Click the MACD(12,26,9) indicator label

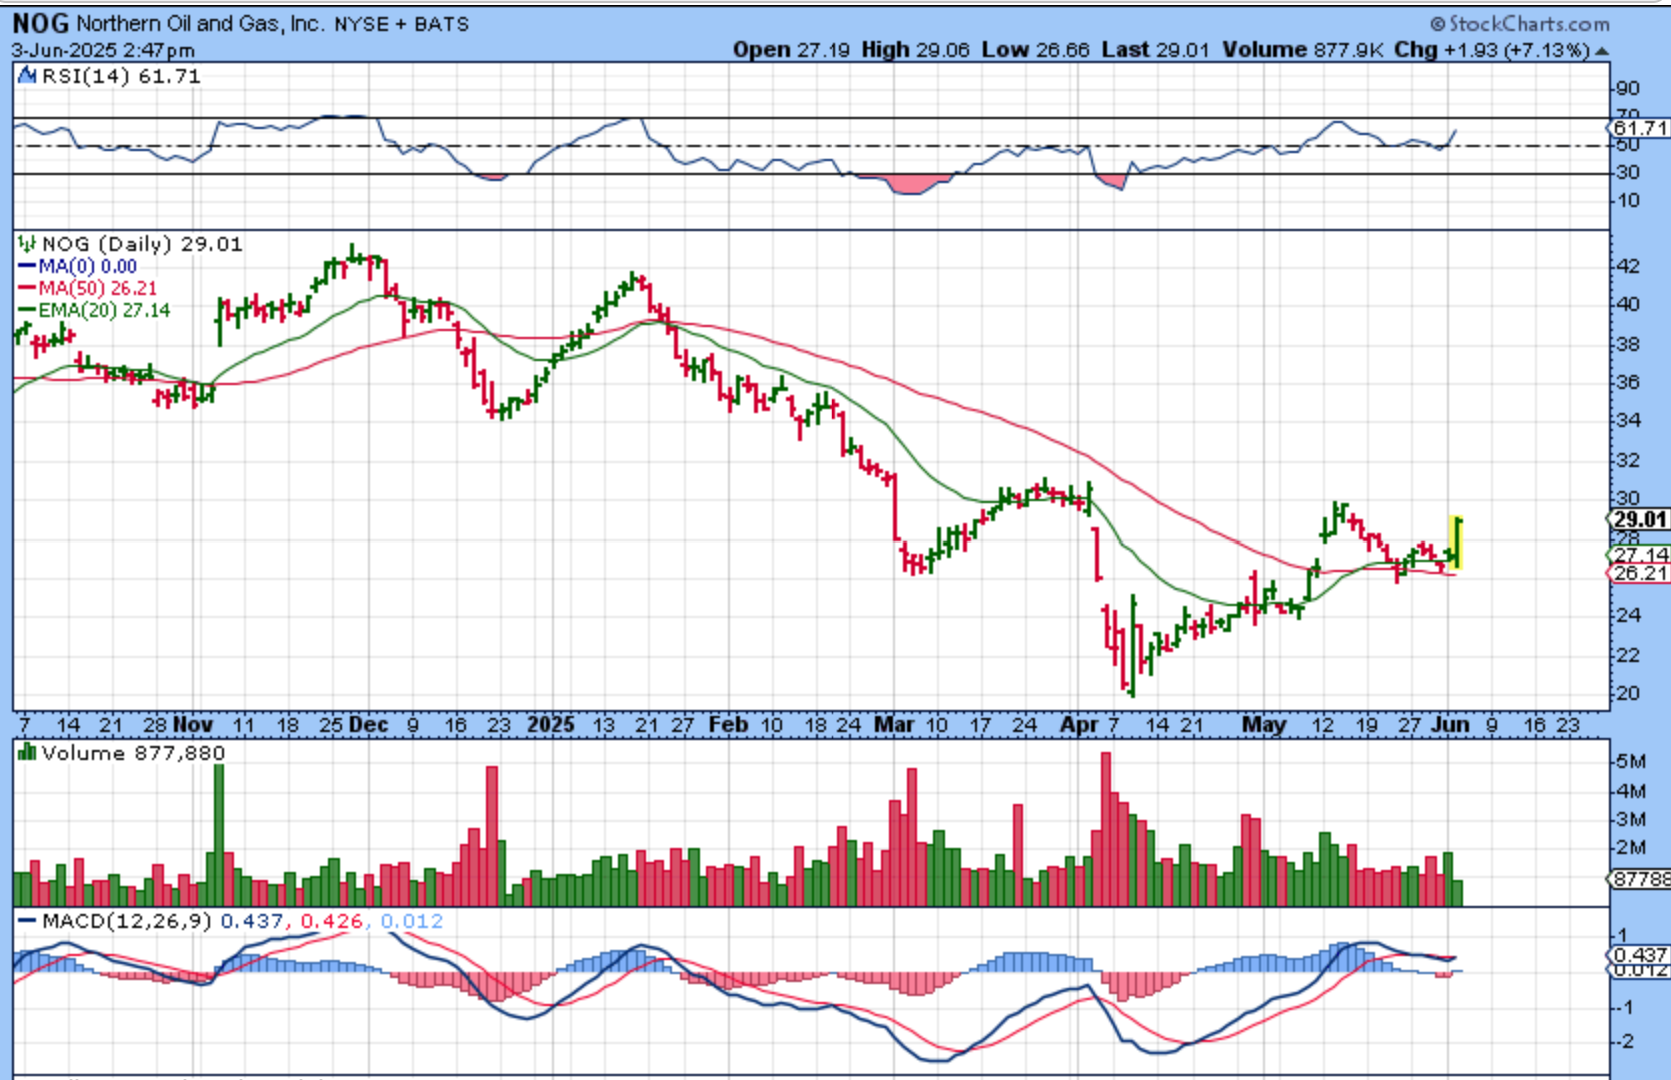tap(127, 921)
